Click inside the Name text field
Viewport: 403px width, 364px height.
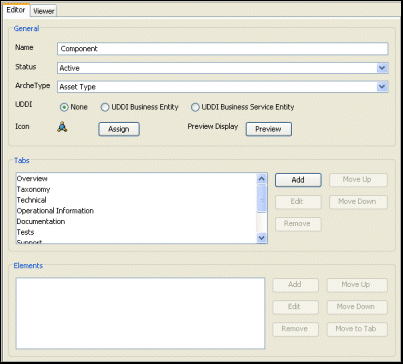coord(222,49)
